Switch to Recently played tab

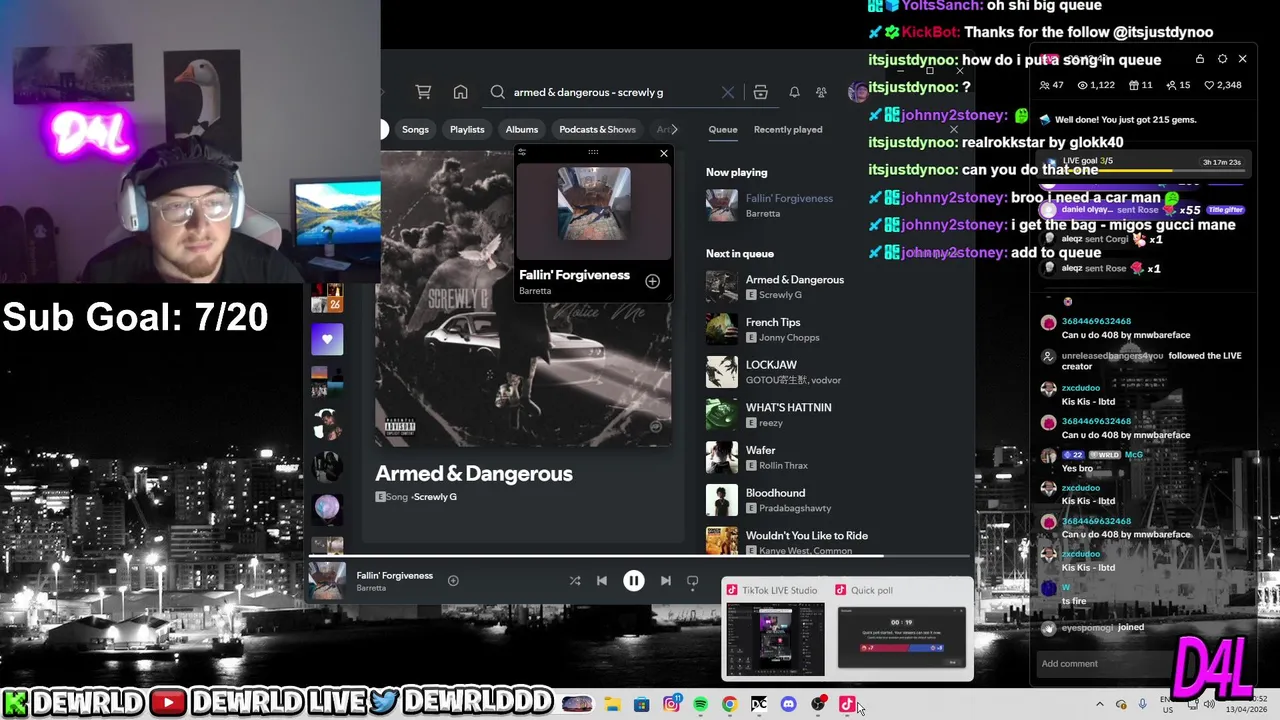788,129
